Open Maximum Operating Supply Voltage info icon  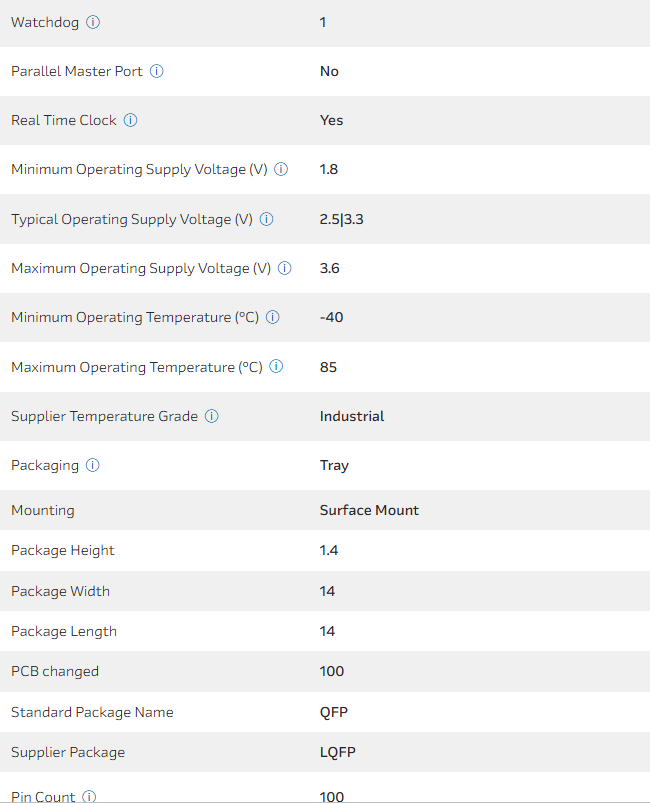pyautogui.click(x=285, y=268)
